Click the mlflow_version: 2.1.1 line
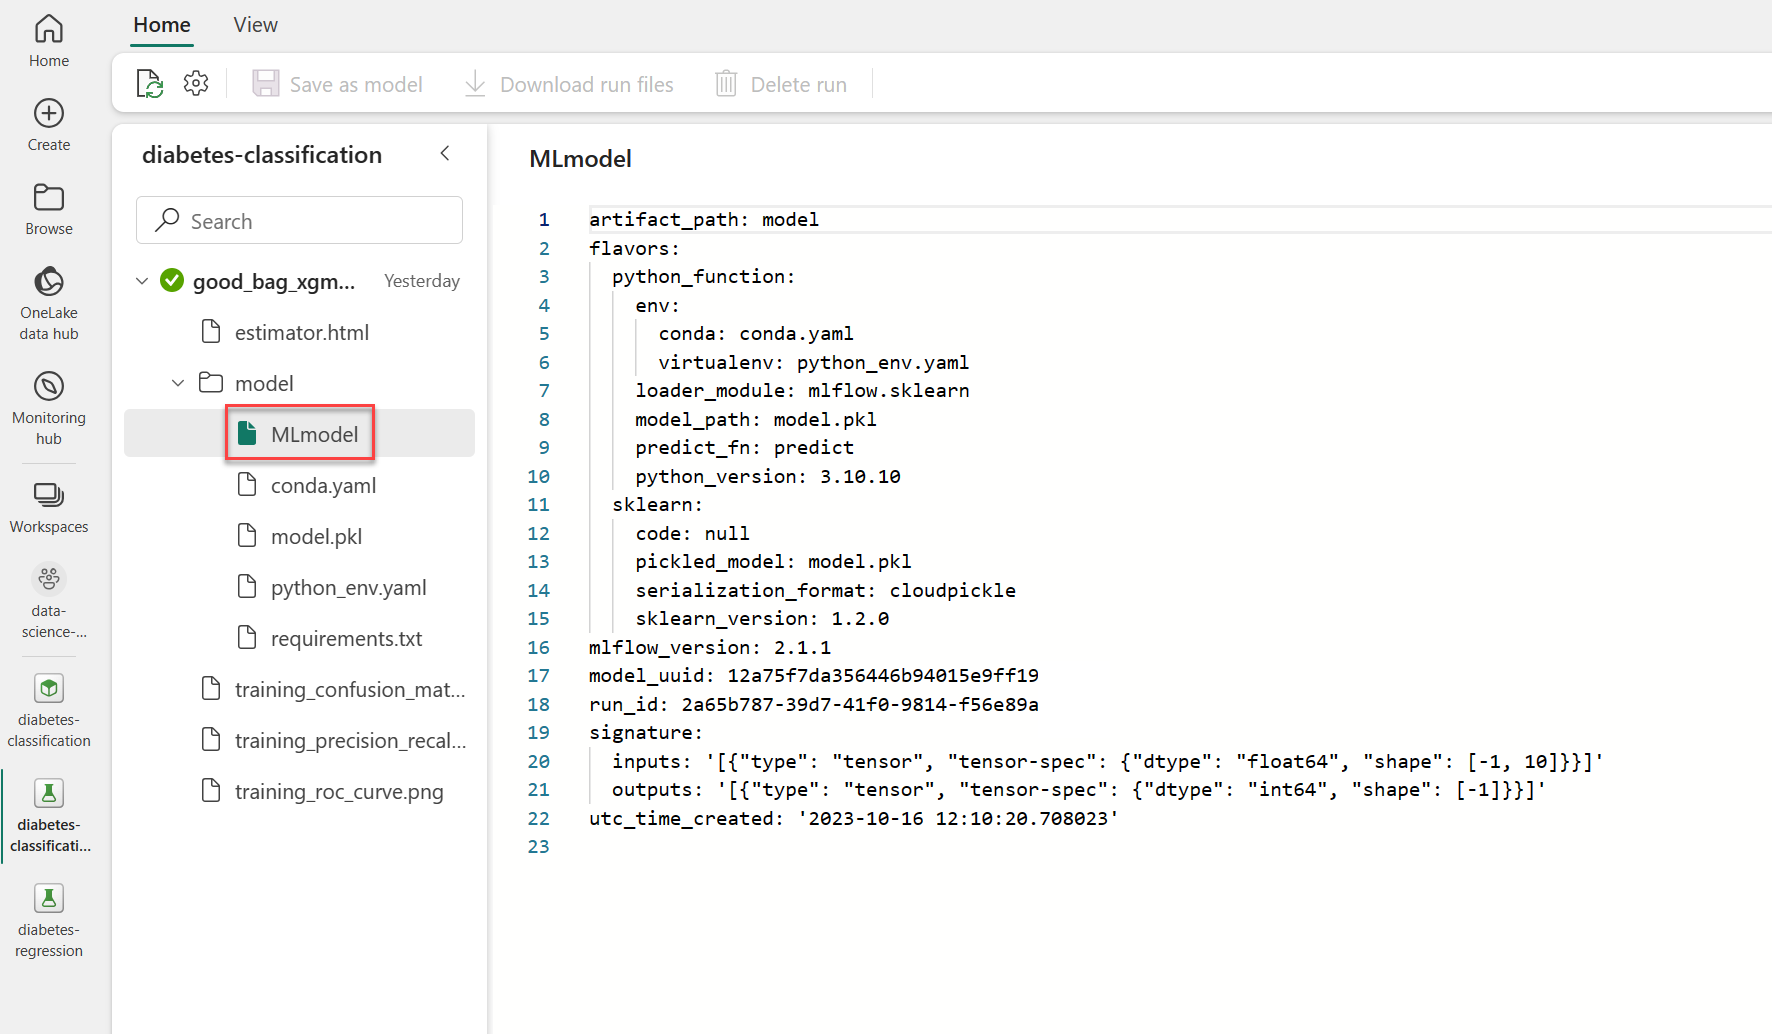The height and width of the screenshot is (1034, 1772). (710, 647)
